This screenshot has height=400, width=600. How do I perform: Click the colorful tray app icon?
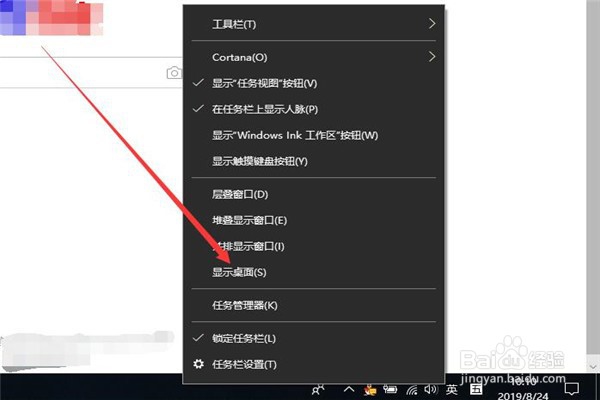coord(370,390)
